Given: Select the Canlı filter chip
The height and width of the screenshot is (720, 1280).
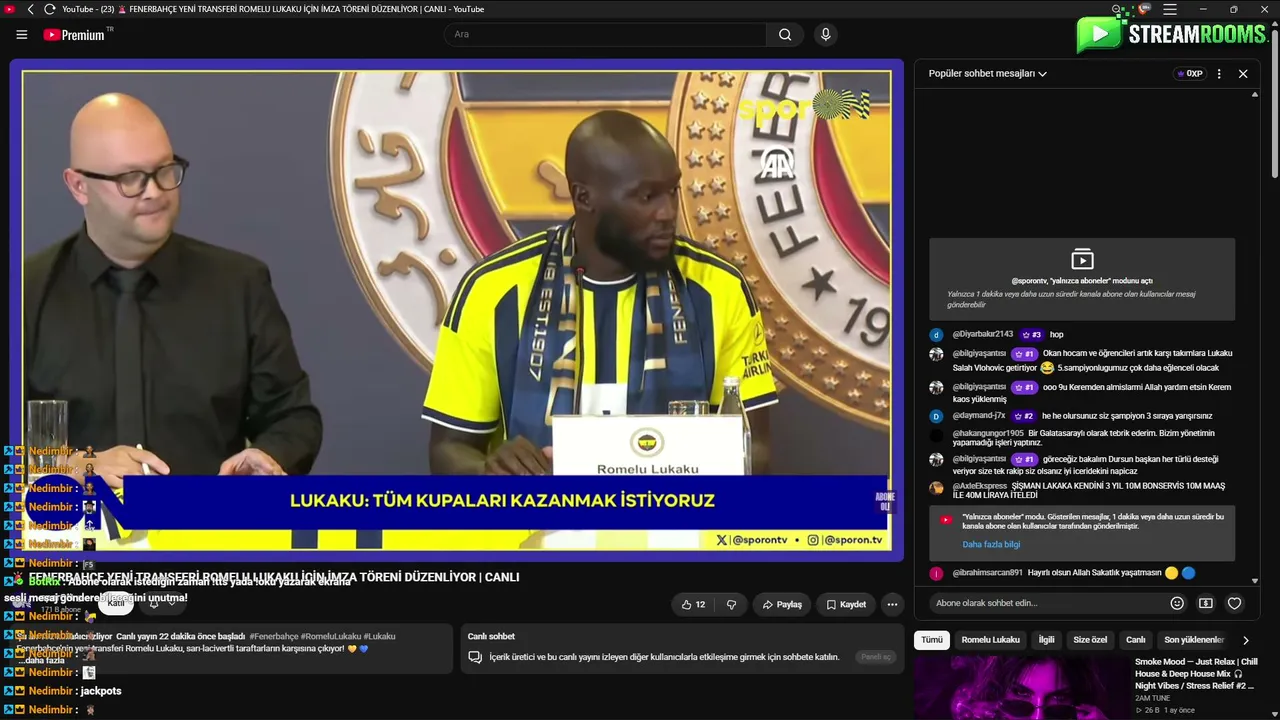Looking at the screenshot, I should pos(1136,640).
